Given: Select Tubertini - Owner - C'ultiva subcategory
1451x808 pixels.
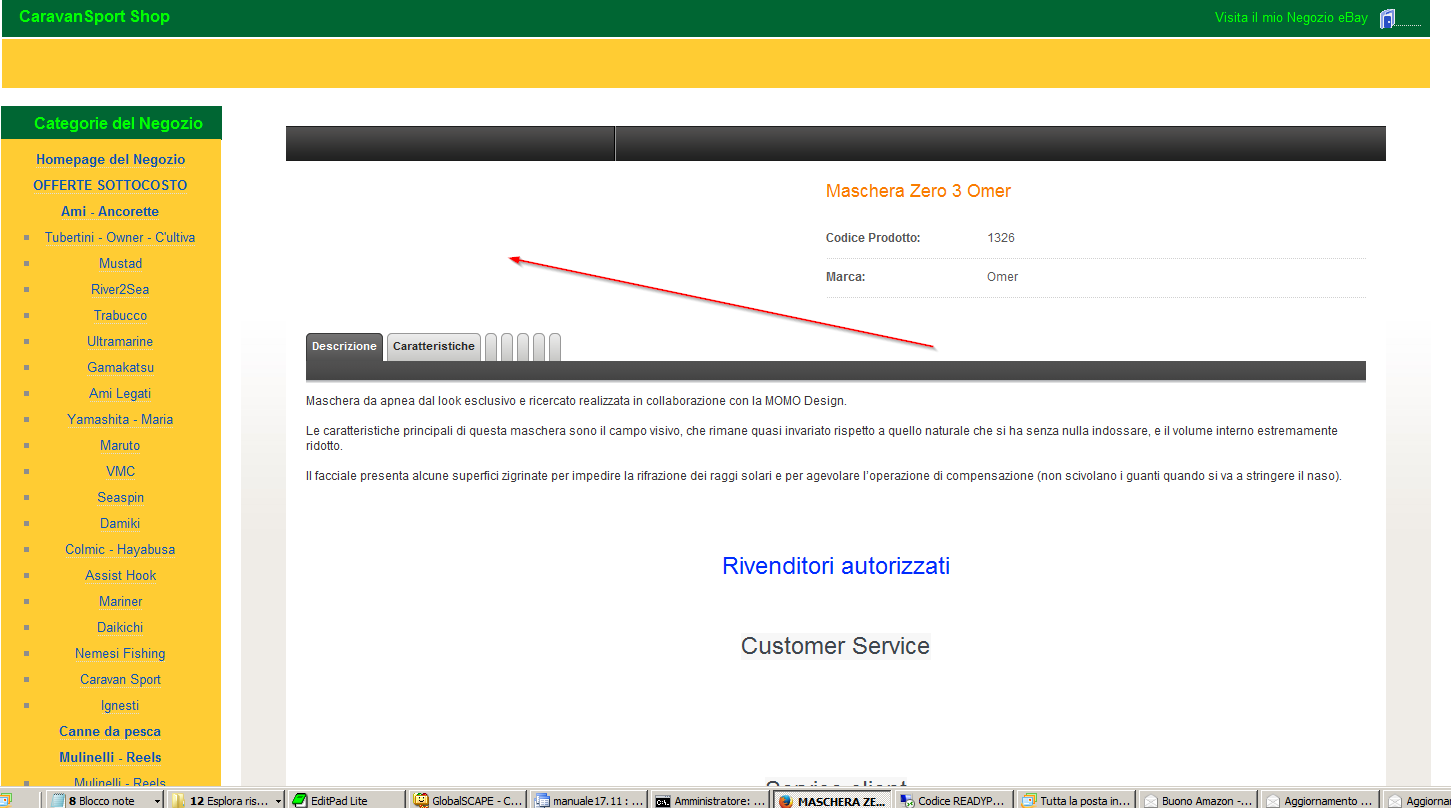Looking at the screenshot, I should click(x=120, y=237).
